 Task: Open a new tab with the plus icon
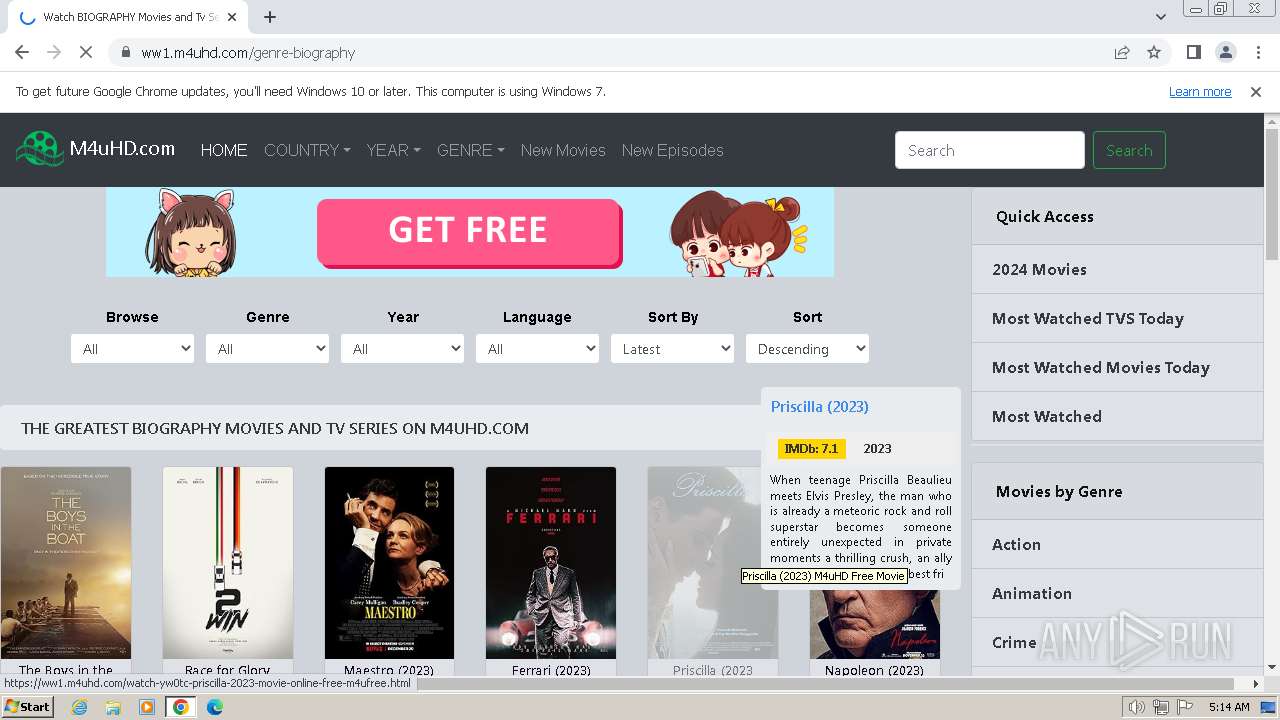(270, 17)
